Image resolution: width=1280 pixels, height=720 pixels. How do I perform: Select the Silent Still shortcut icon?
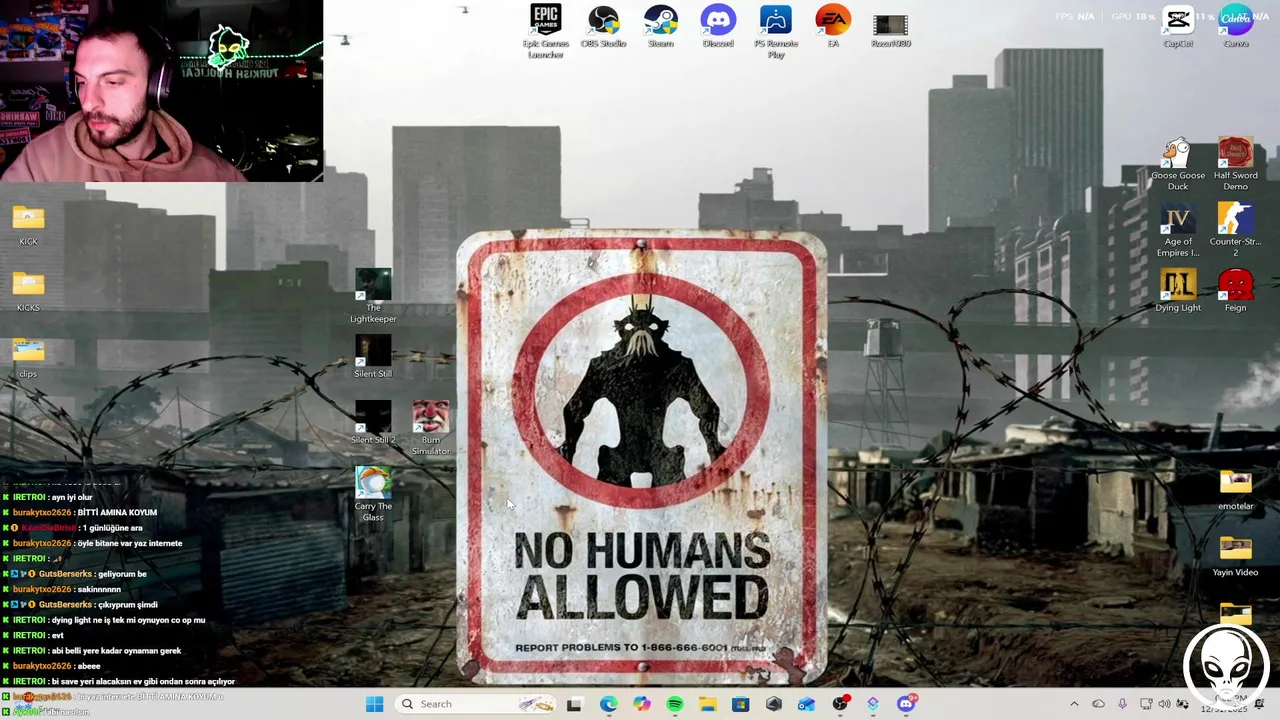click(x=373, y=357)
